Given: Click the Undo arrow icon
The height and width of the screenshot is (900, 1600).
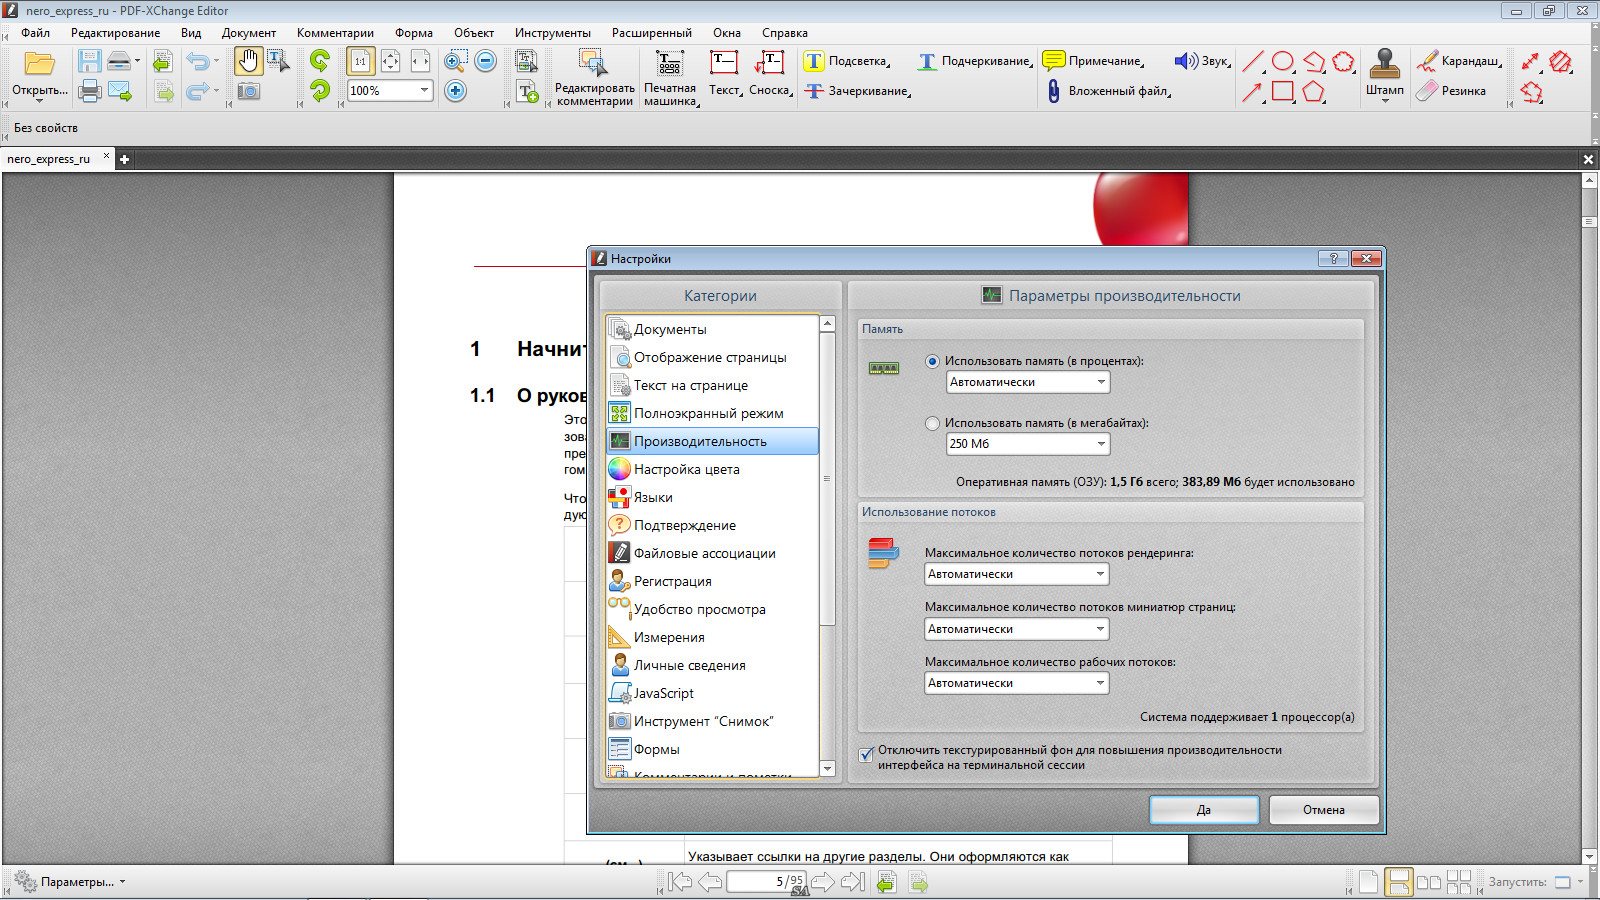Looking at the screenshot, I should tap(199, 62).
